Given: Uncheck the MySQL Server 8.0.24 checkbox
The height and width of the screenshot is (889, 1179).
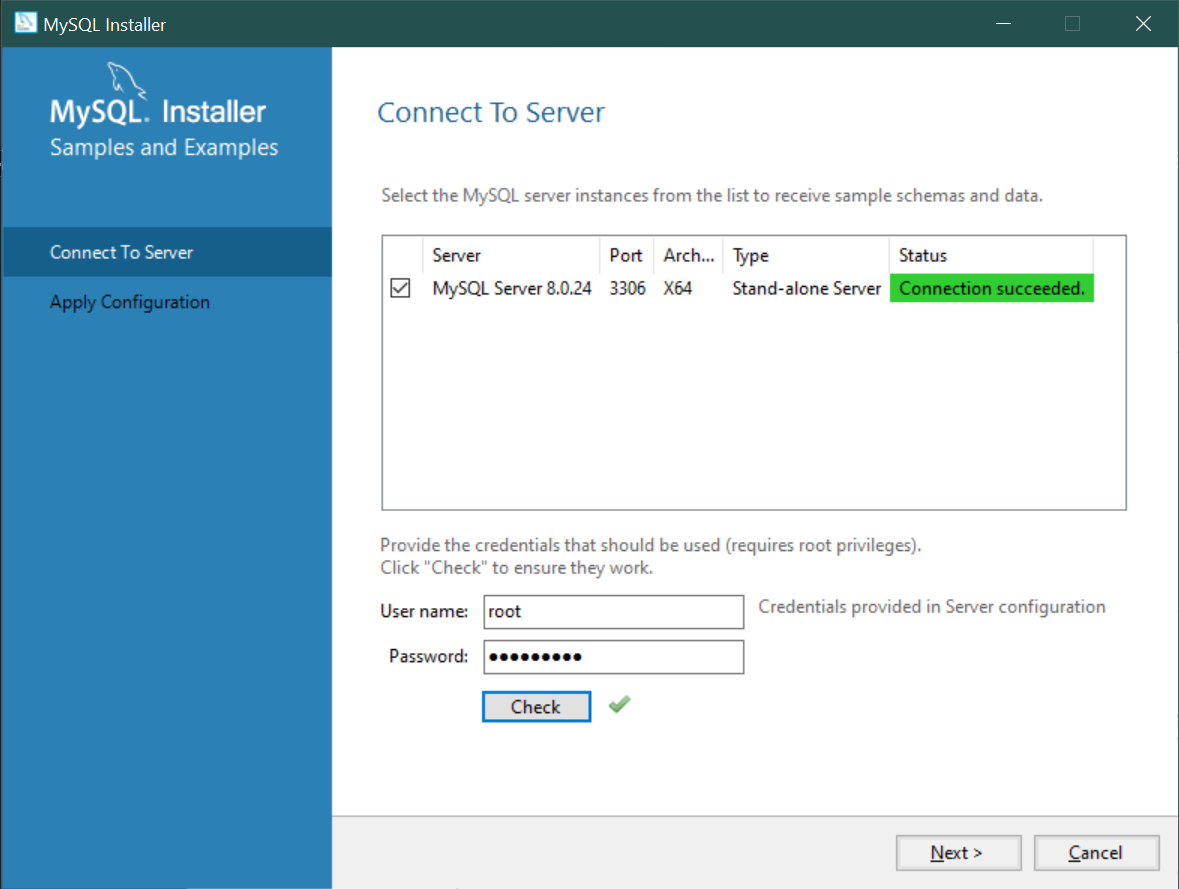Looking at the screenshot, I should 400,288.
